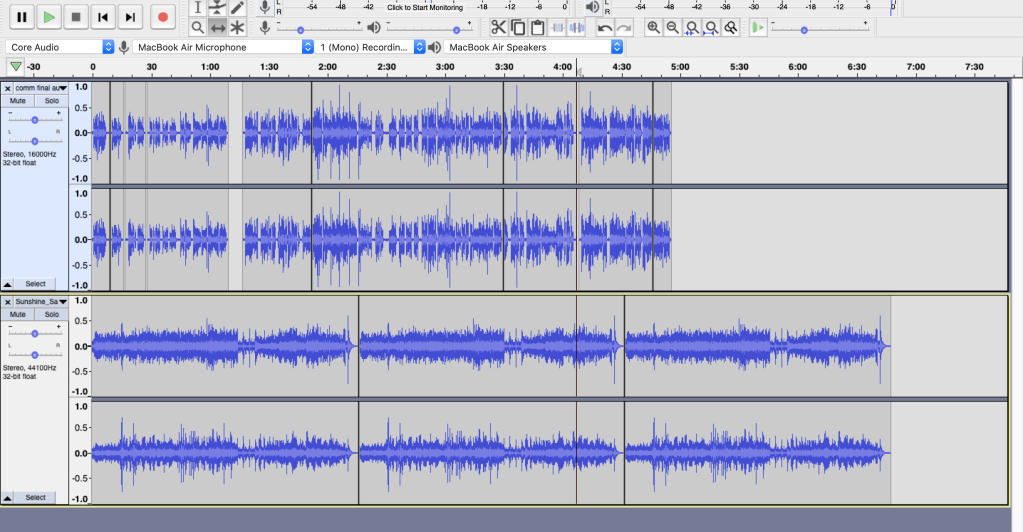The height and width of the screenshot is (532, 1023).
Task: Open the Sunshine track name menu
Action: 41,301
